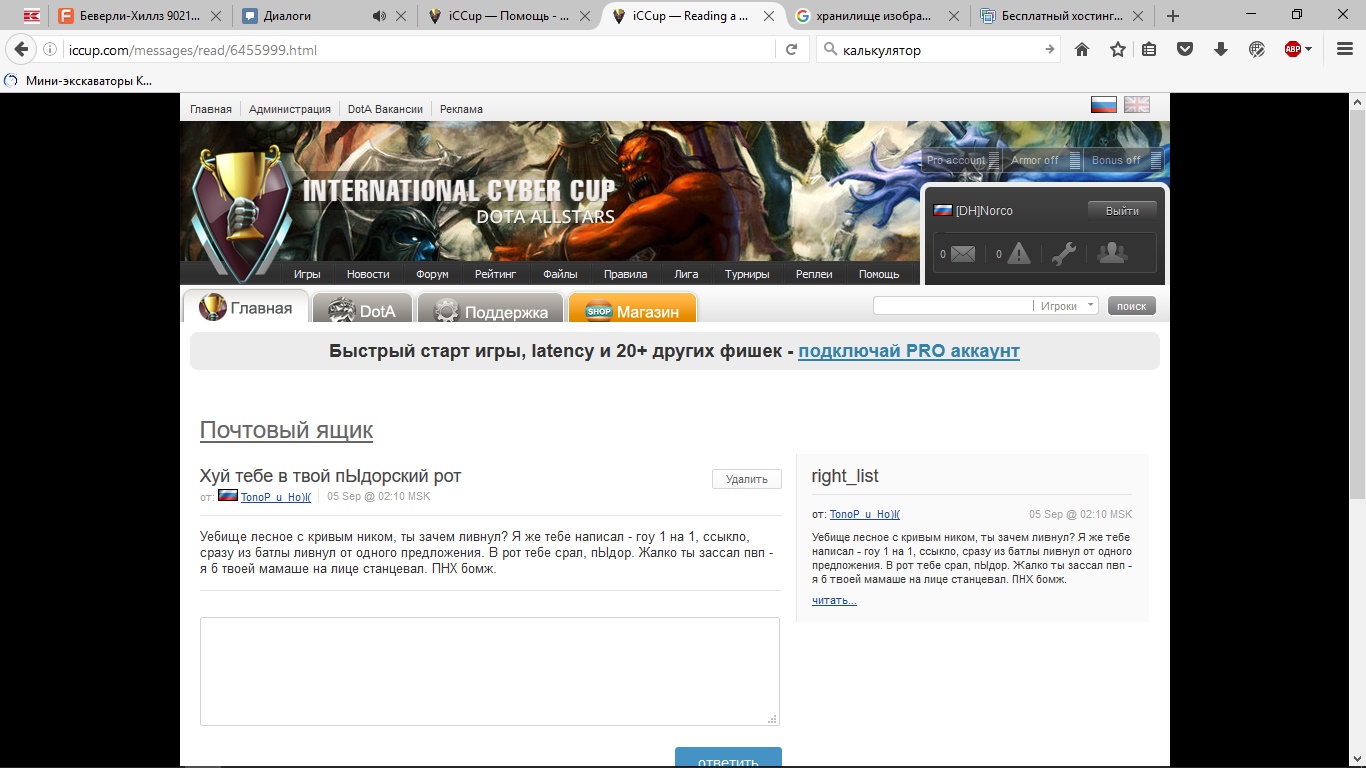Select the pinned first browser tab
The height and width of the screenshot is (768, 1366).
point(32,16)
